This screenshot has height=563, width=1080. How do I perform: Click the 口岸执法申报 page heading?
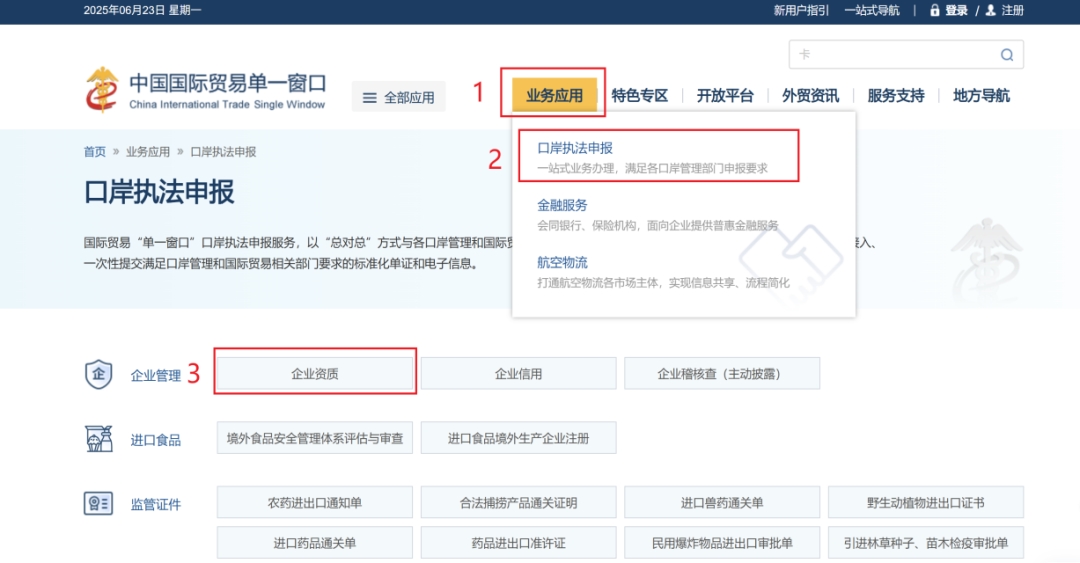click(159, 192)
